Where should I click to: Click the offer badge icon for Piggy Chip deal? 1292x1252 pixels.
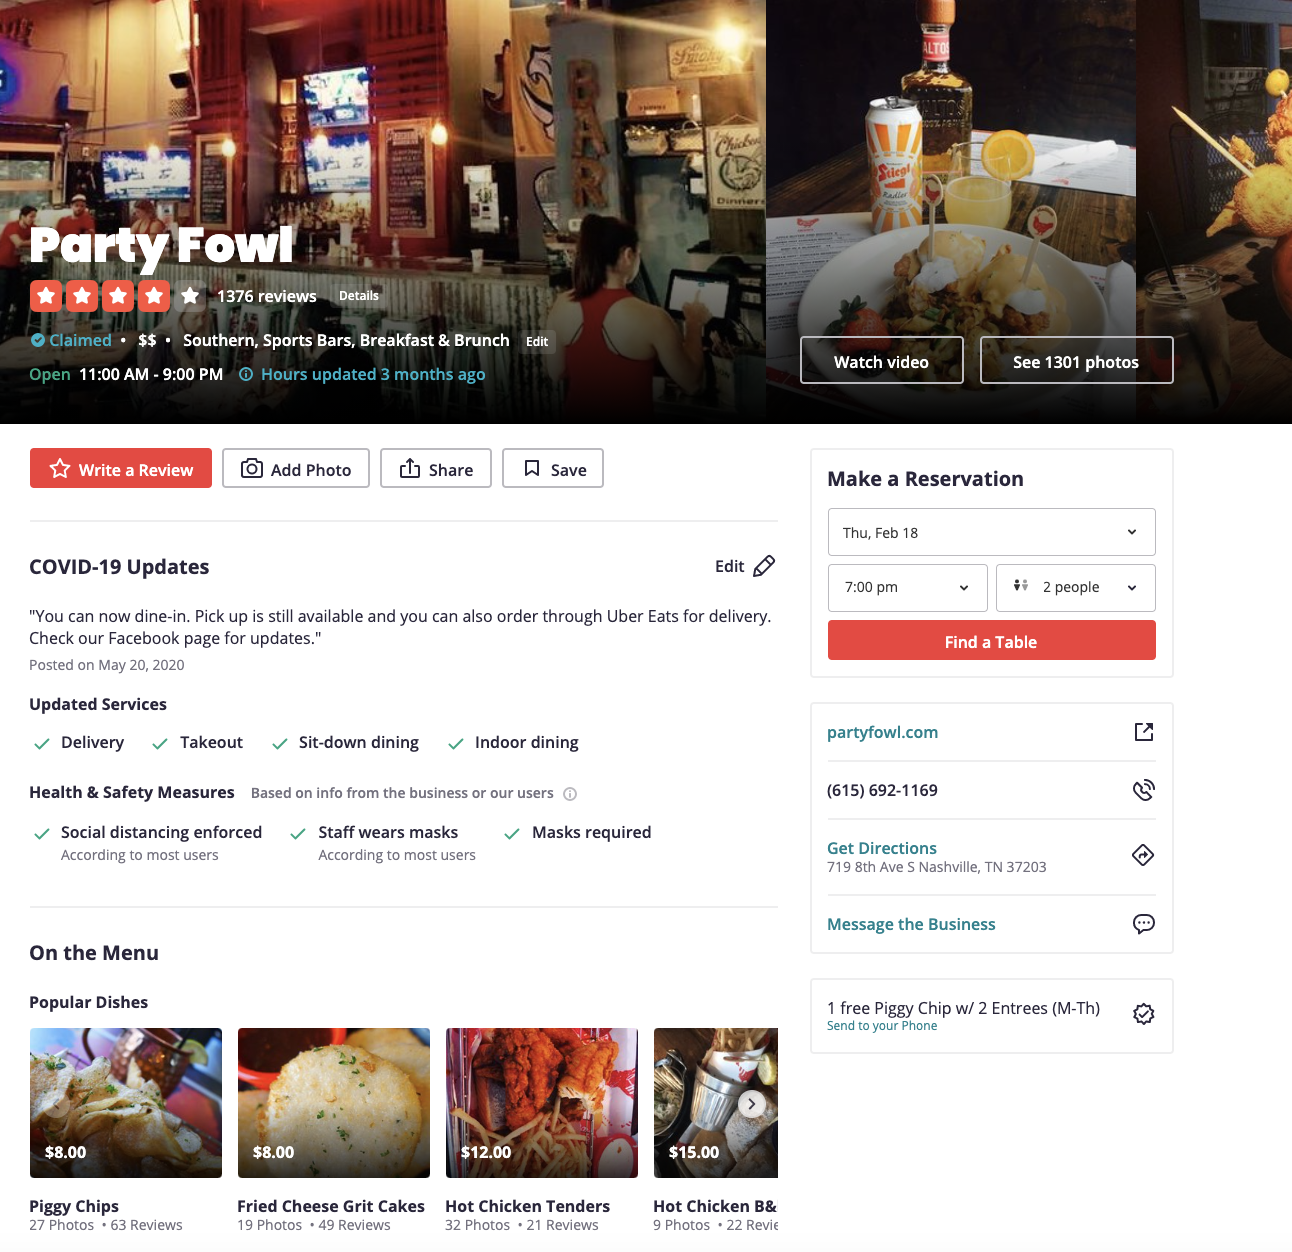(1144, 1014)
